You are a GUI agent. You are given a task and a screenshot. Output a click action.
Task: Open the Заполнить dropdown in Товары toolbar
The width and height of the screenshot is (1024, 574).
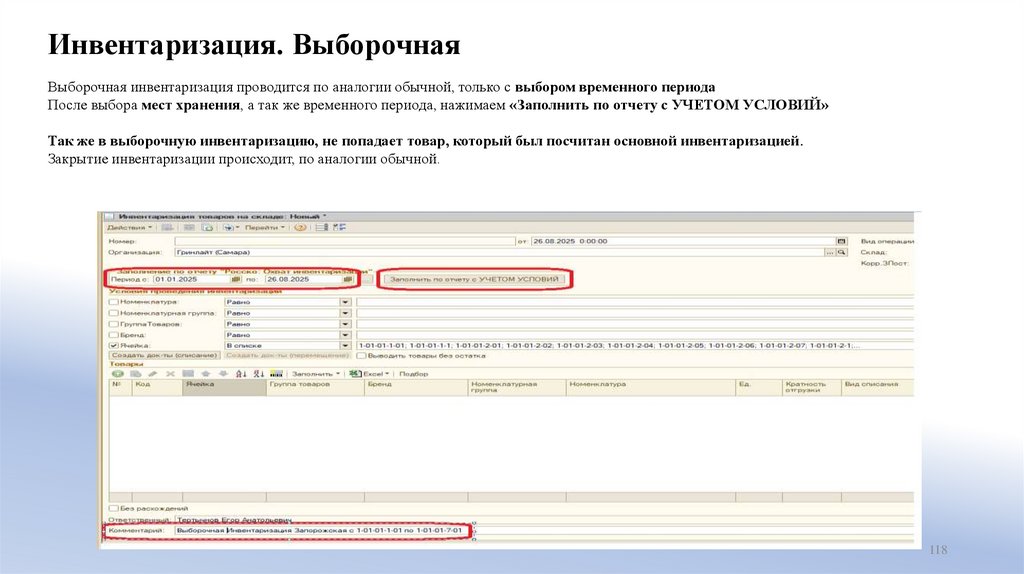tap(315, 374)
